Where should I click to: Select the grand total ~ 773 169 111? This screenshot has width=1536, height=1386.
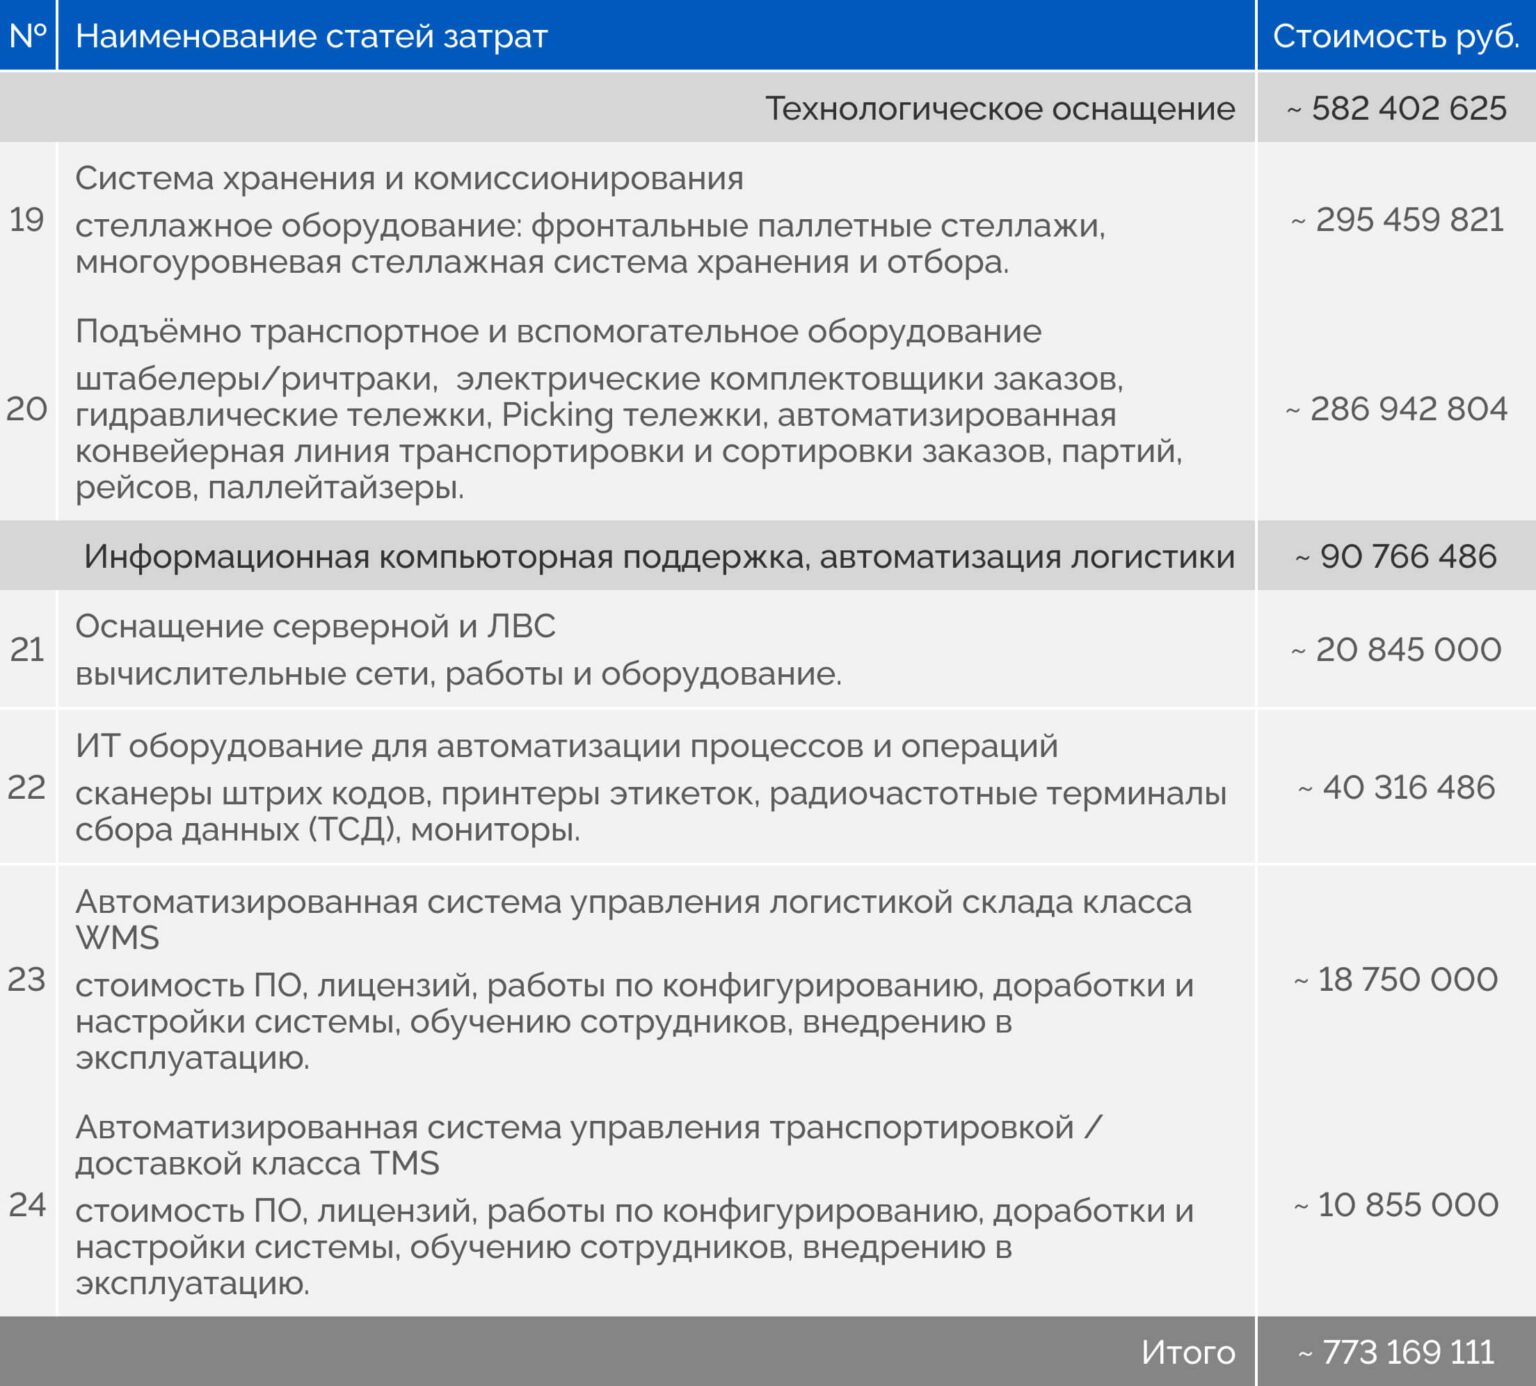(1396, 1352)
